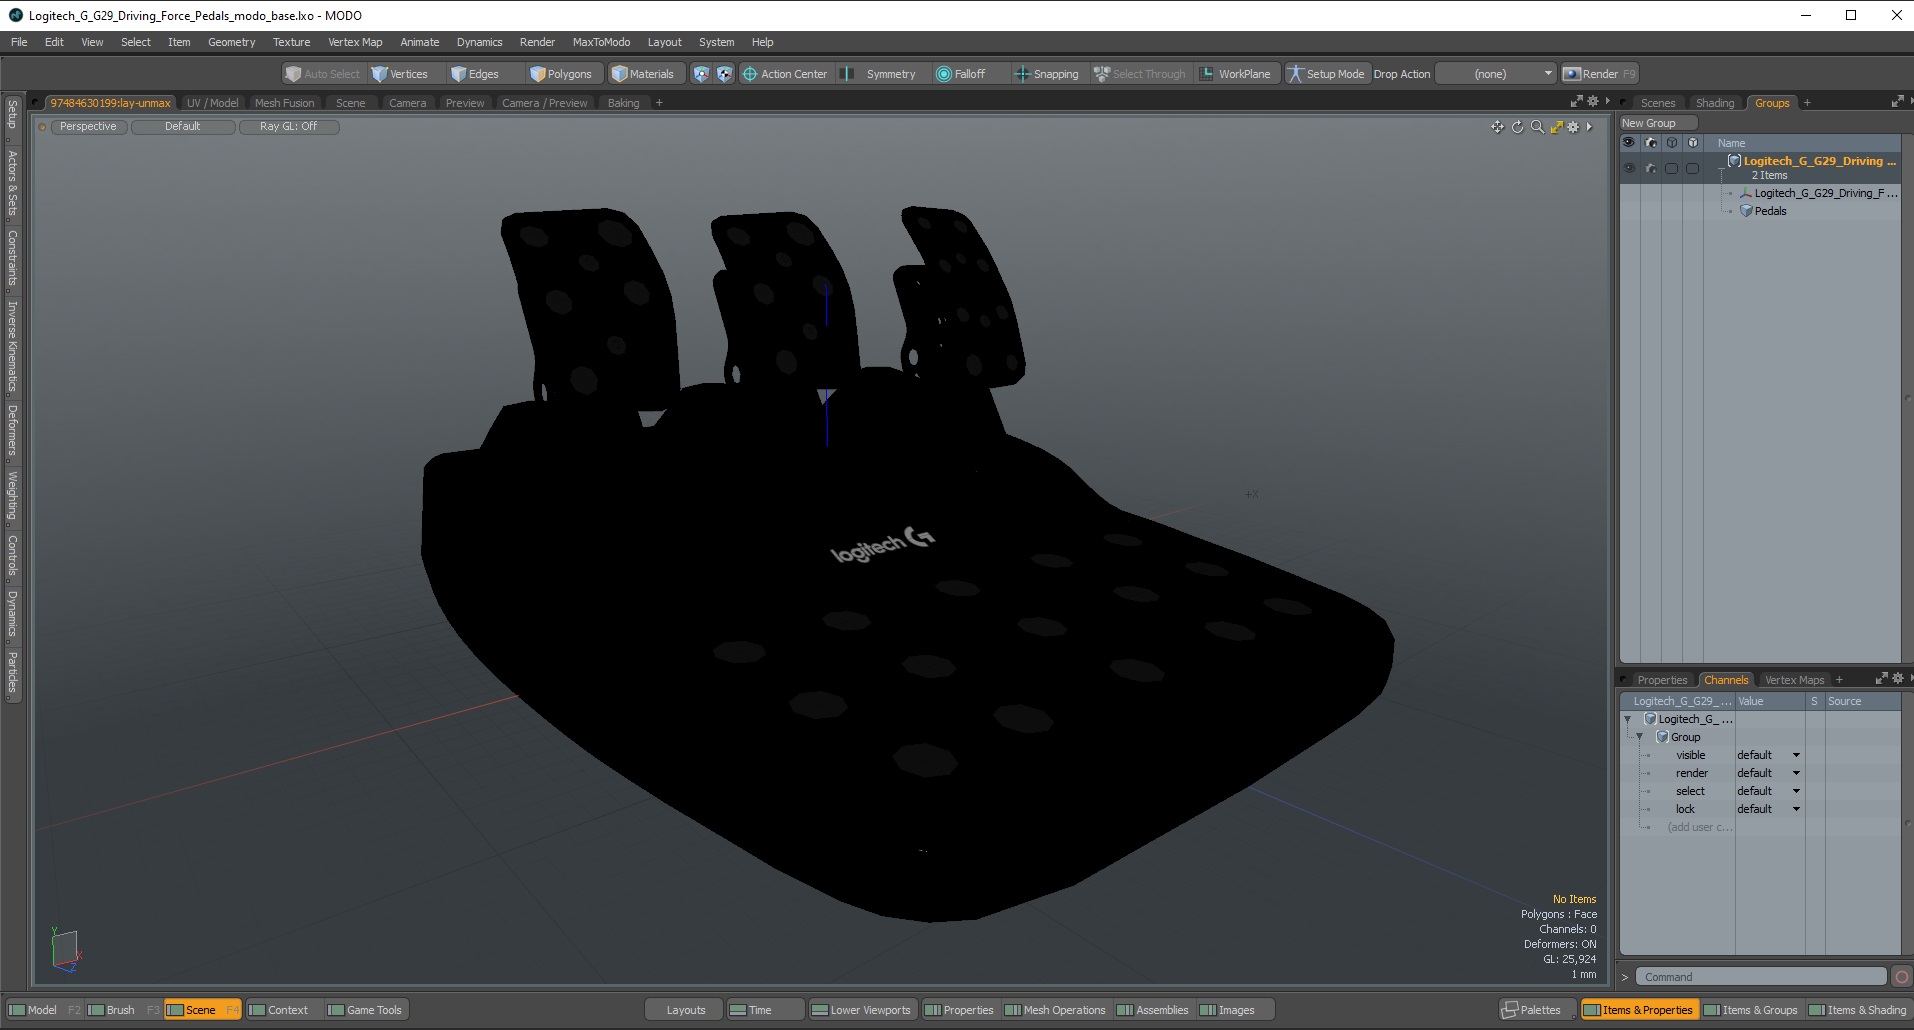Viewport: 1914px width, 1030px height.
Task: Open the Layouts button
Action: [x=685, y=1010]
